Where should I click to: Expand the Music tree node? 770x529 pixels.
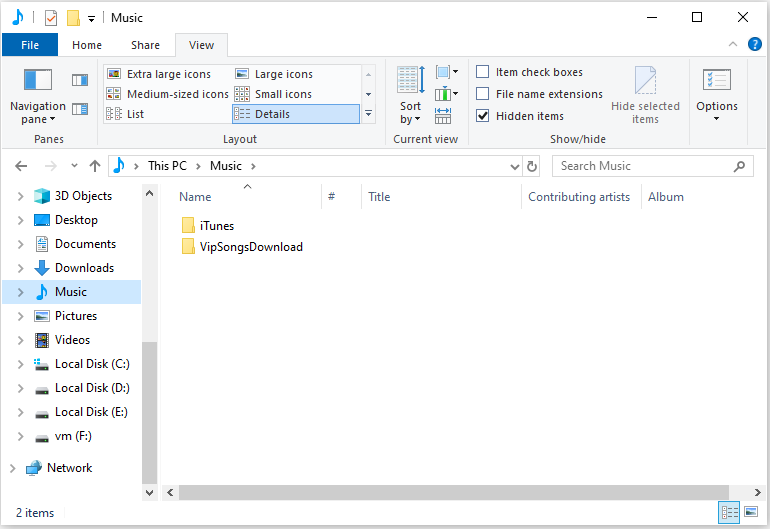point(20,292)
